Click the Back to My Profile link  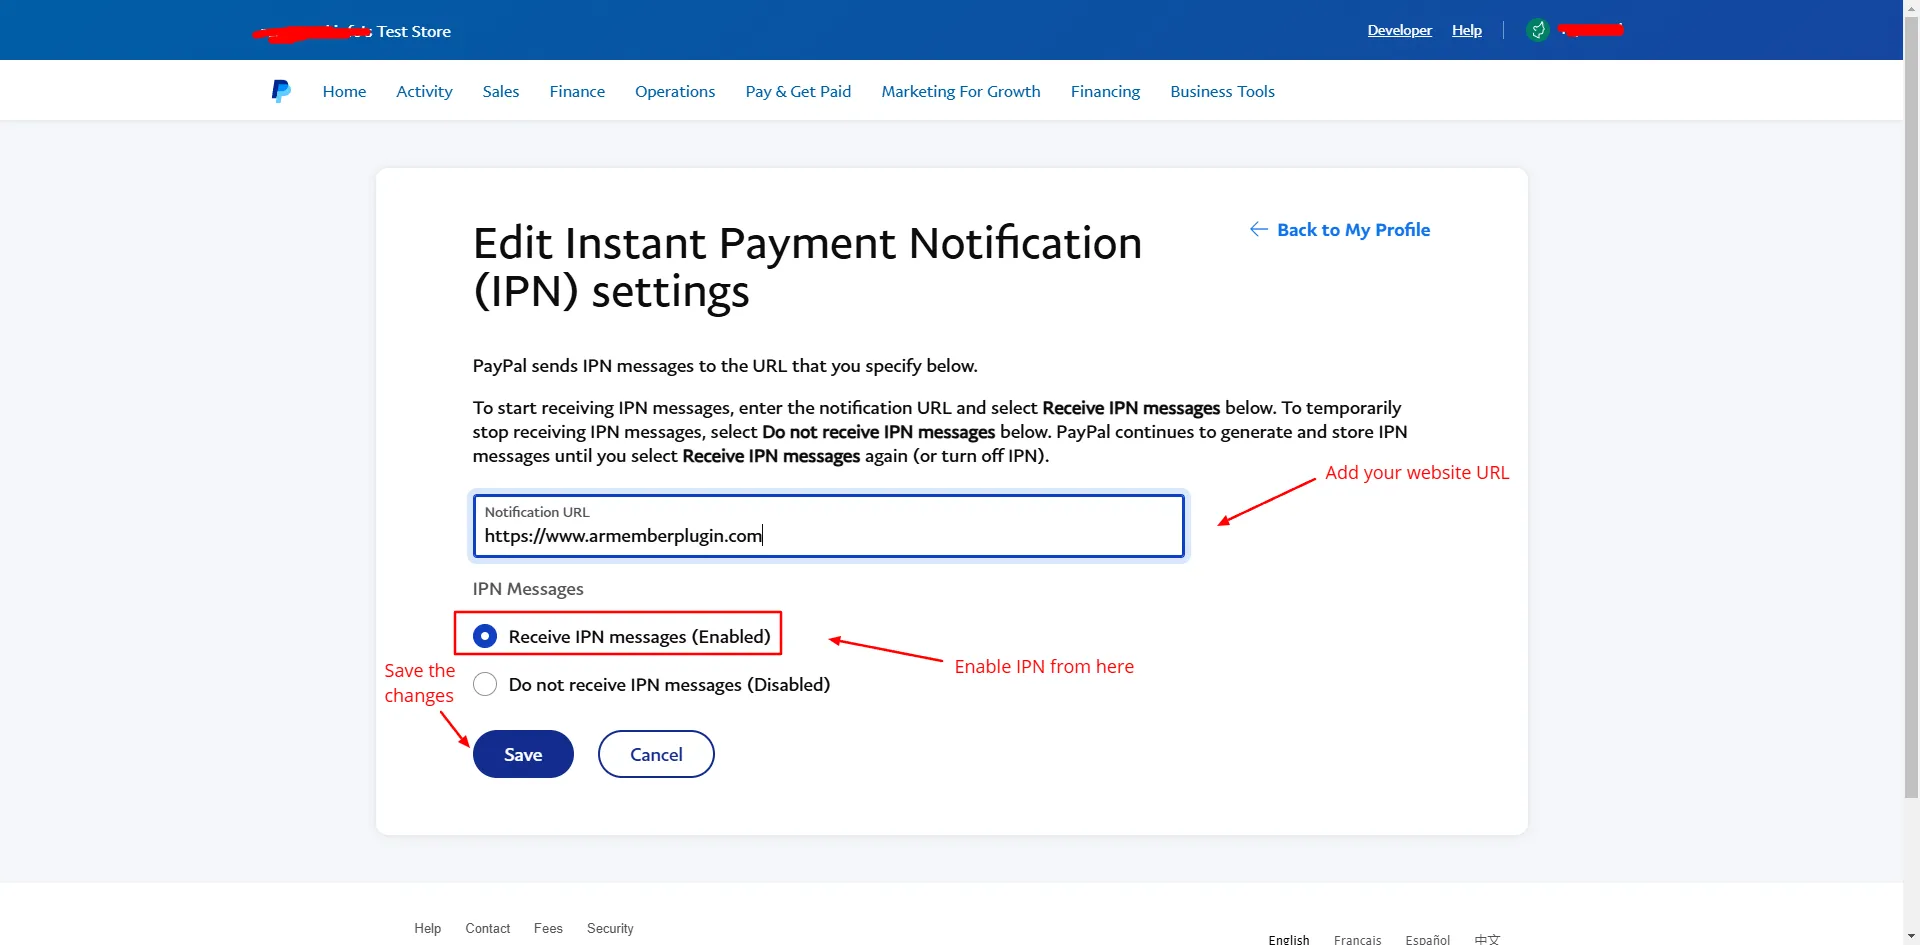1340,230
